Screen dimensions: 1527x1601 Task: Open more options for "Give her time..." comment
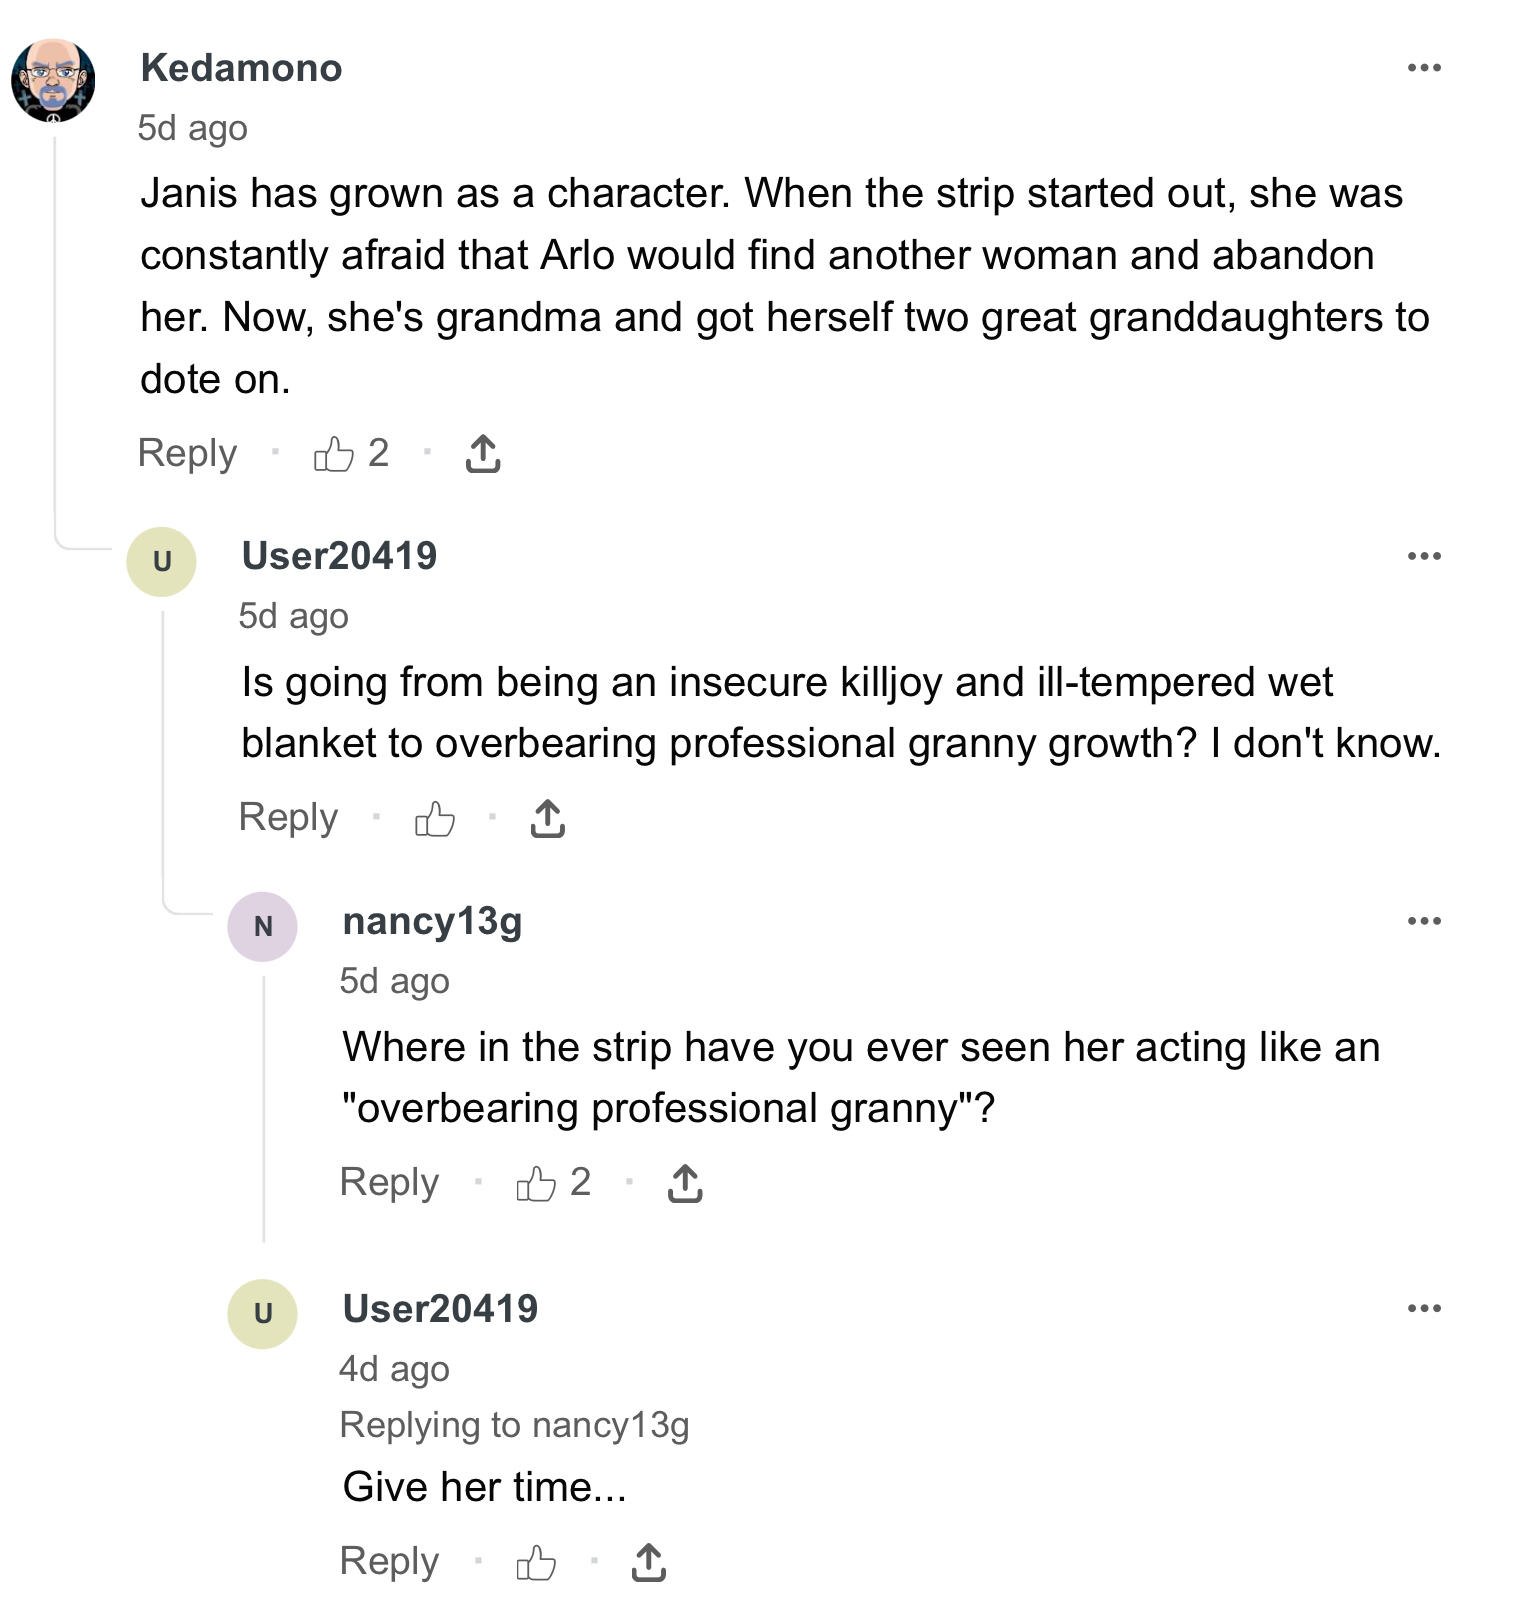(1424, 1308)
